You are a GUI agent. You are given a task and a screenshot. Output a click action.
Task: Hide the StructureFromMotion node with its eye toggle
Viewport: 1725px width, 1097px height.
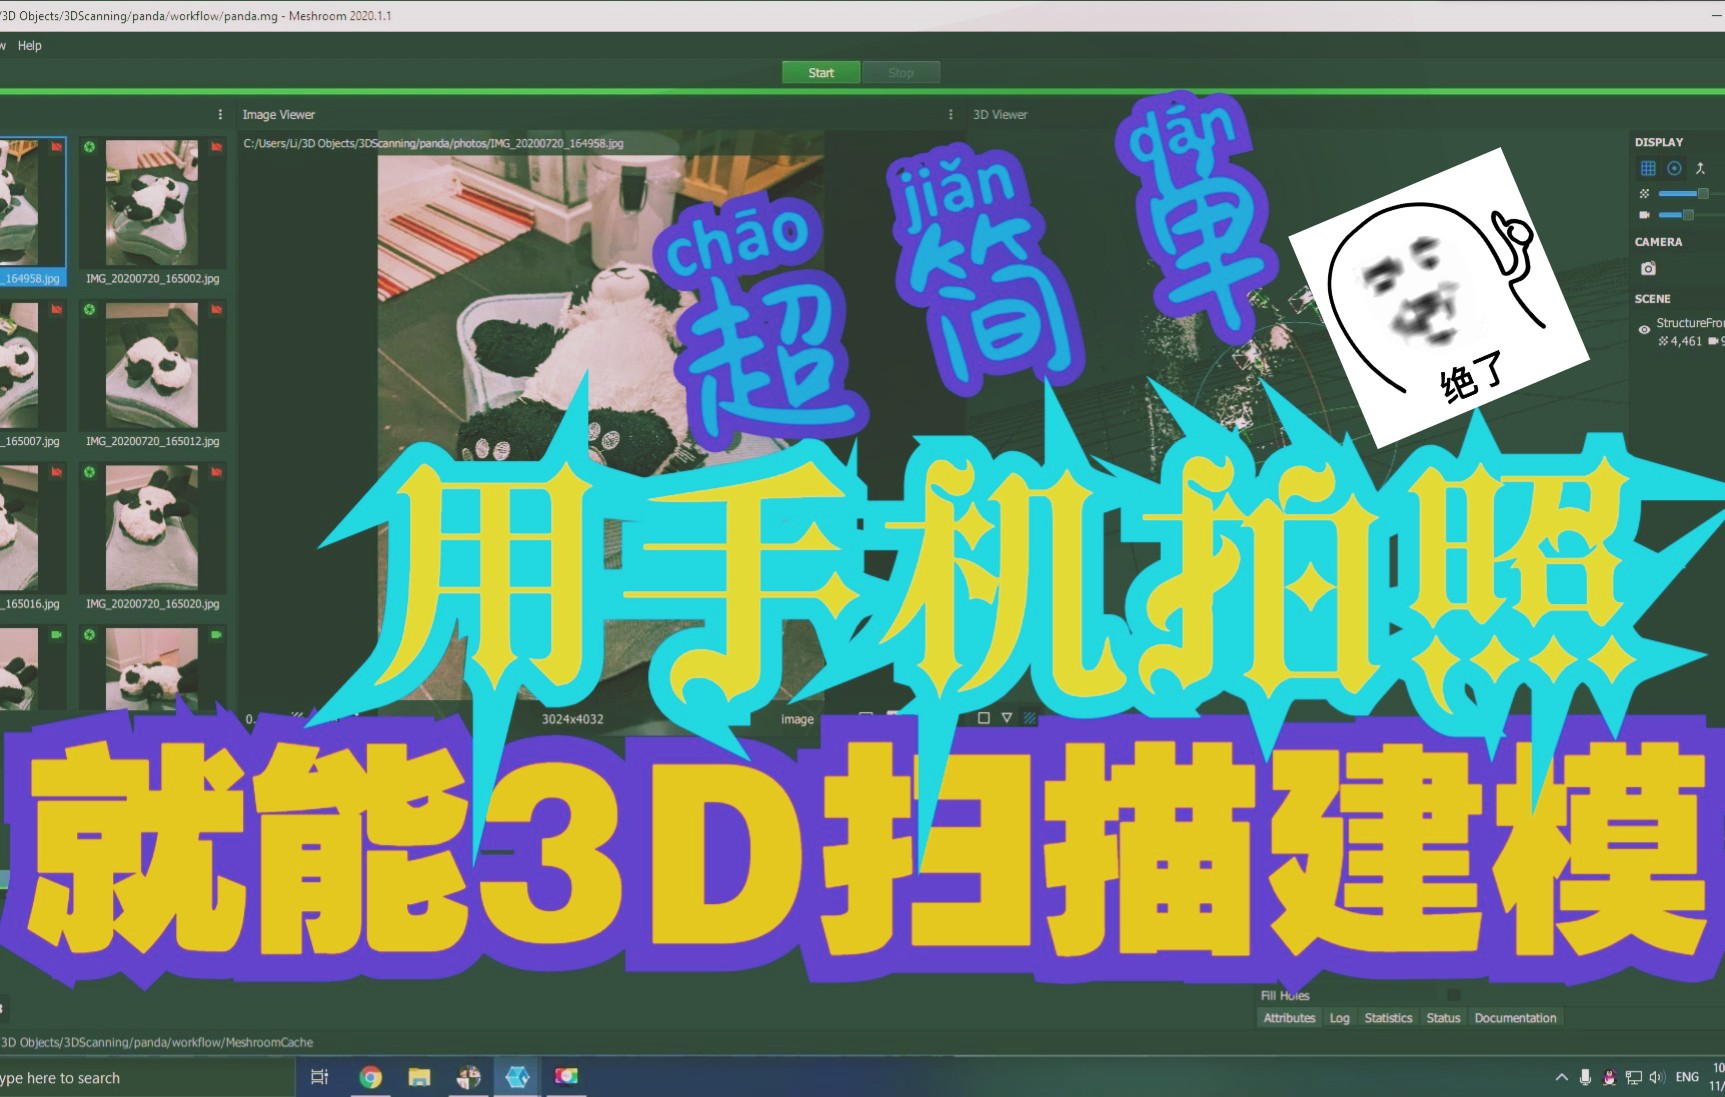point(1644,330)
